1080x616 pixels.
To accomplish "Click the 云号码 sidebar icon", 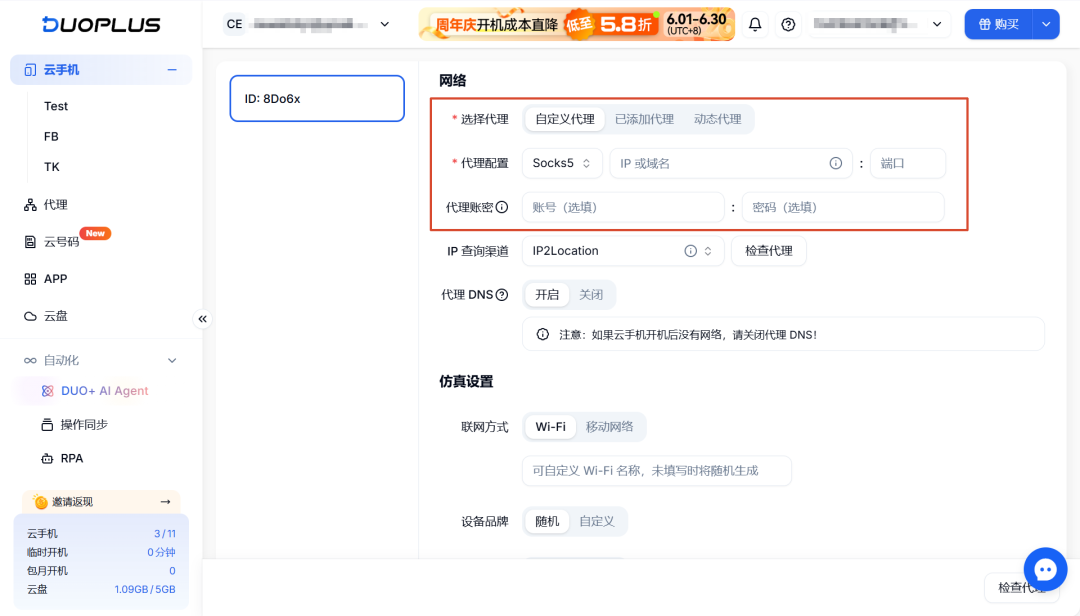I will (x=30, y=242).
